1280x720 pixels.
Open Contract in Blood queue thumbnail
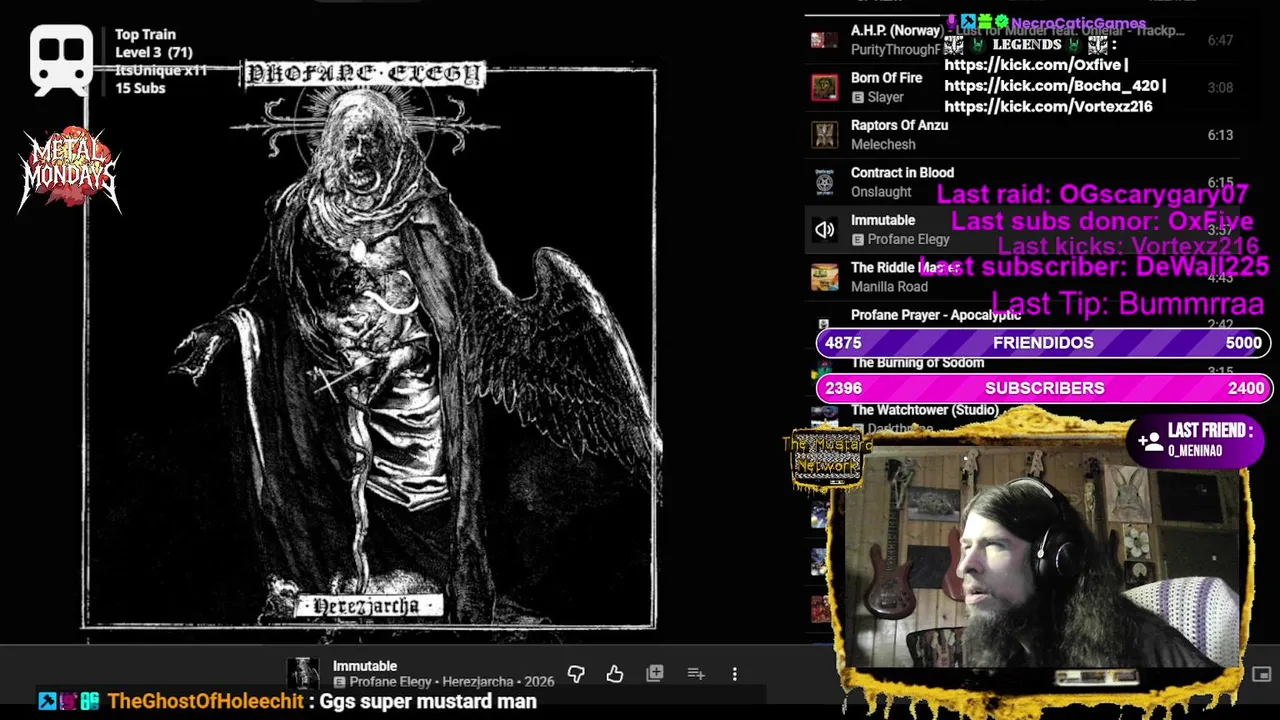[x=825, y=182]
